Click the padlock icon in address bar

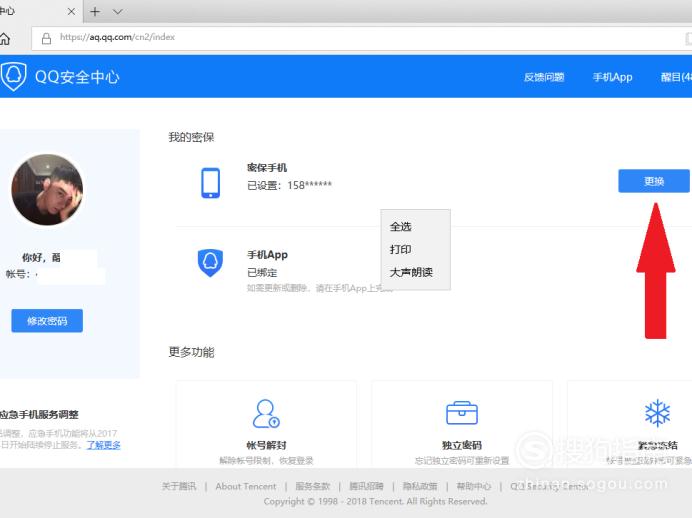click(46, 39)
